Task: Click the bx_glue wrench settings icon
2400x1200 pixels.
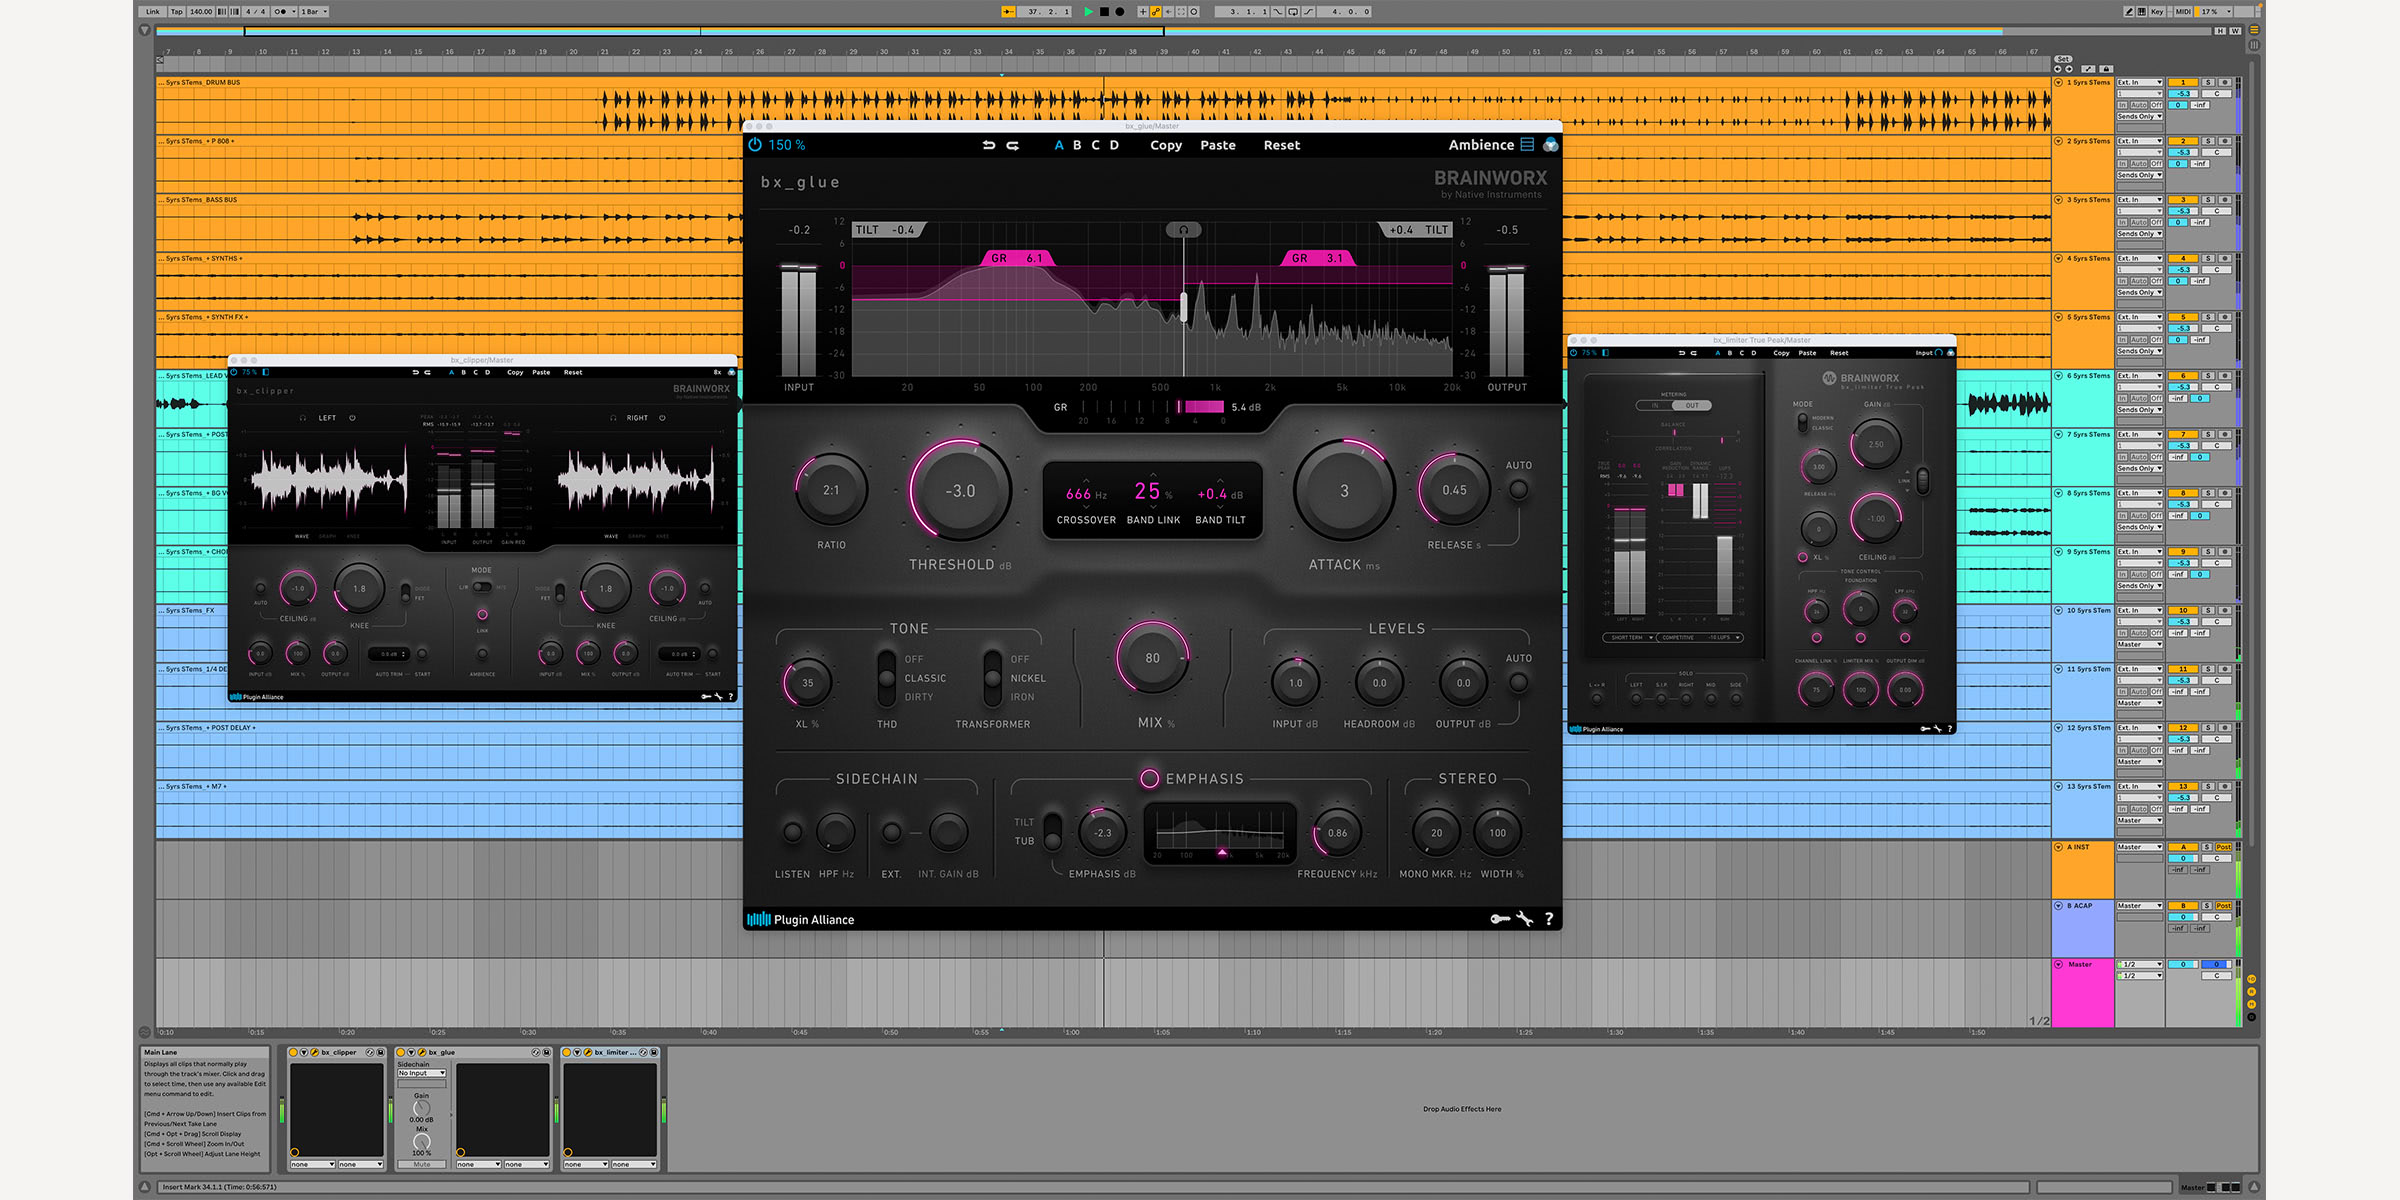Action: [x=1524, y=919]
